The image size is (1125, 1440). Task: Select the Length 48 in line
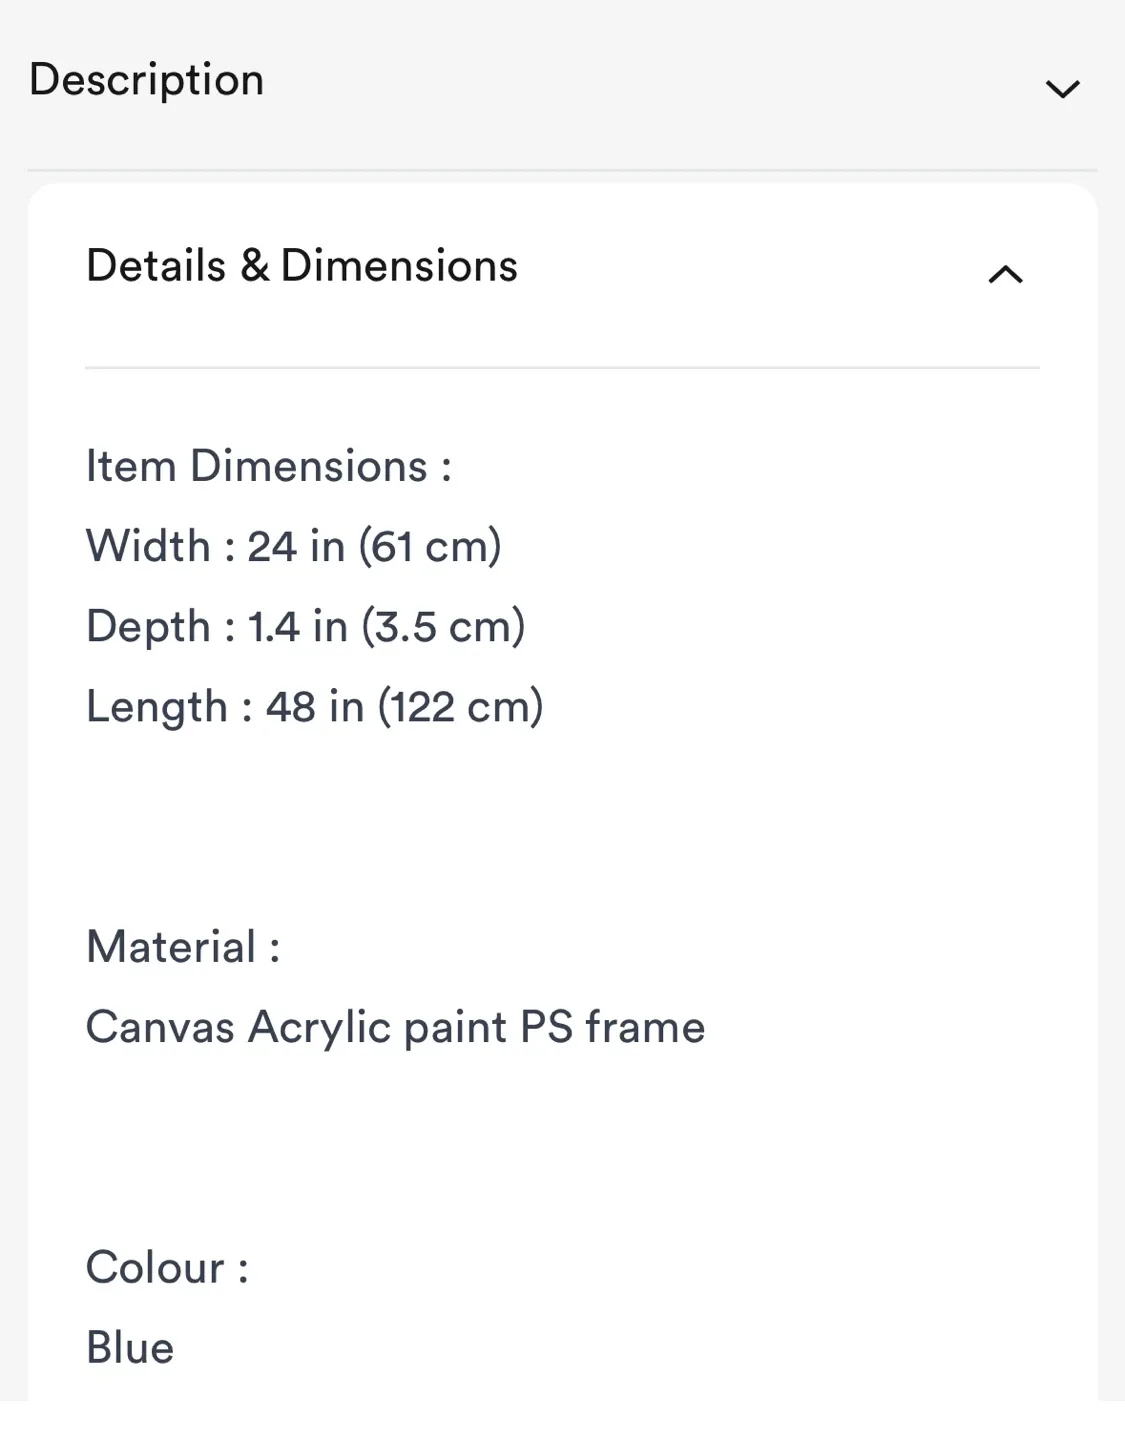pyautogui.click(x=315, y=706)
